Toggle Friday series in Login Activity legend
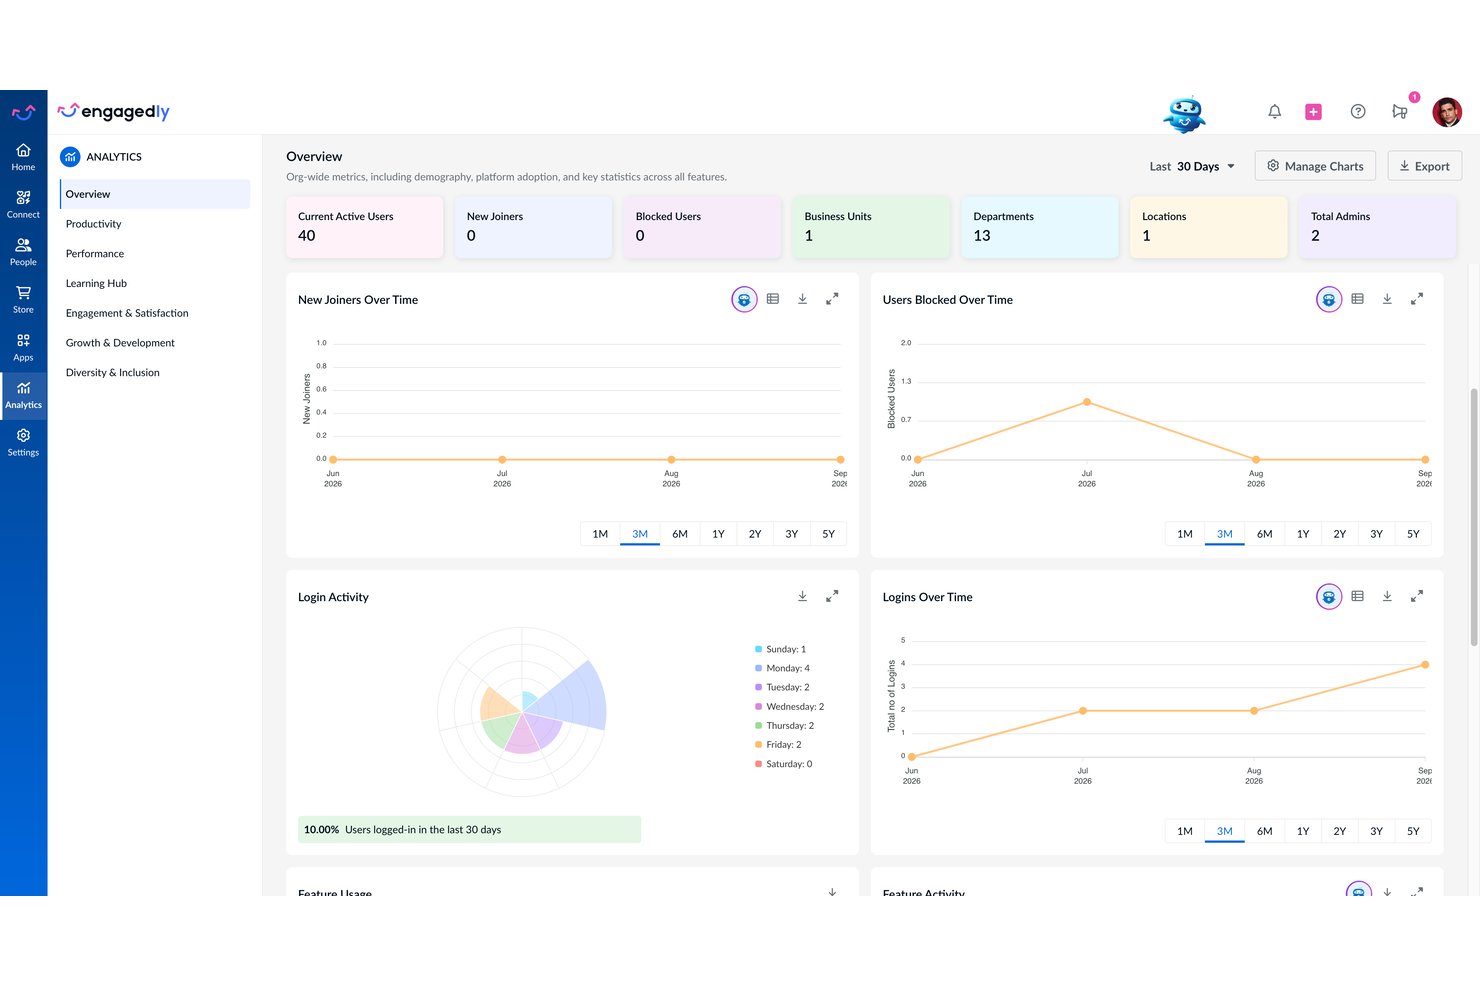1480x987 pixels. pyautogui.click(x=778, y=745)
